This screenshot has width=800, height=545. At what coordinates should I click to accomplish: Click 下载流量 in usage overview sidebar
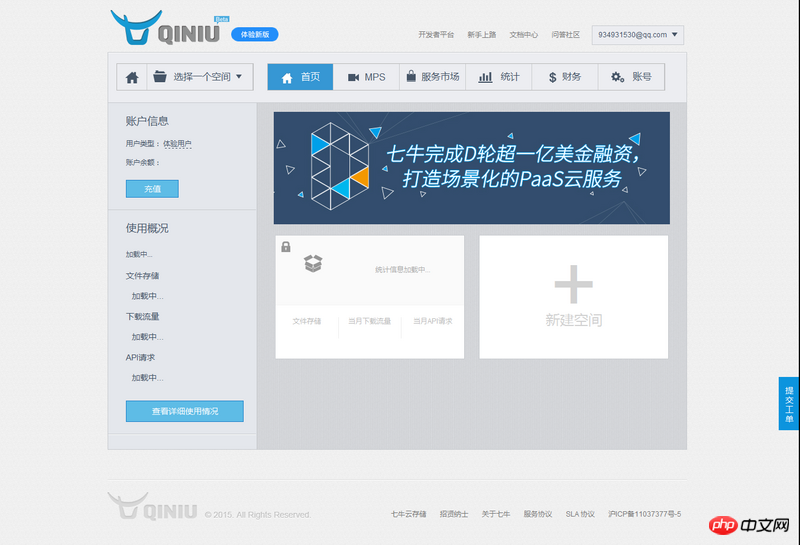142,316
